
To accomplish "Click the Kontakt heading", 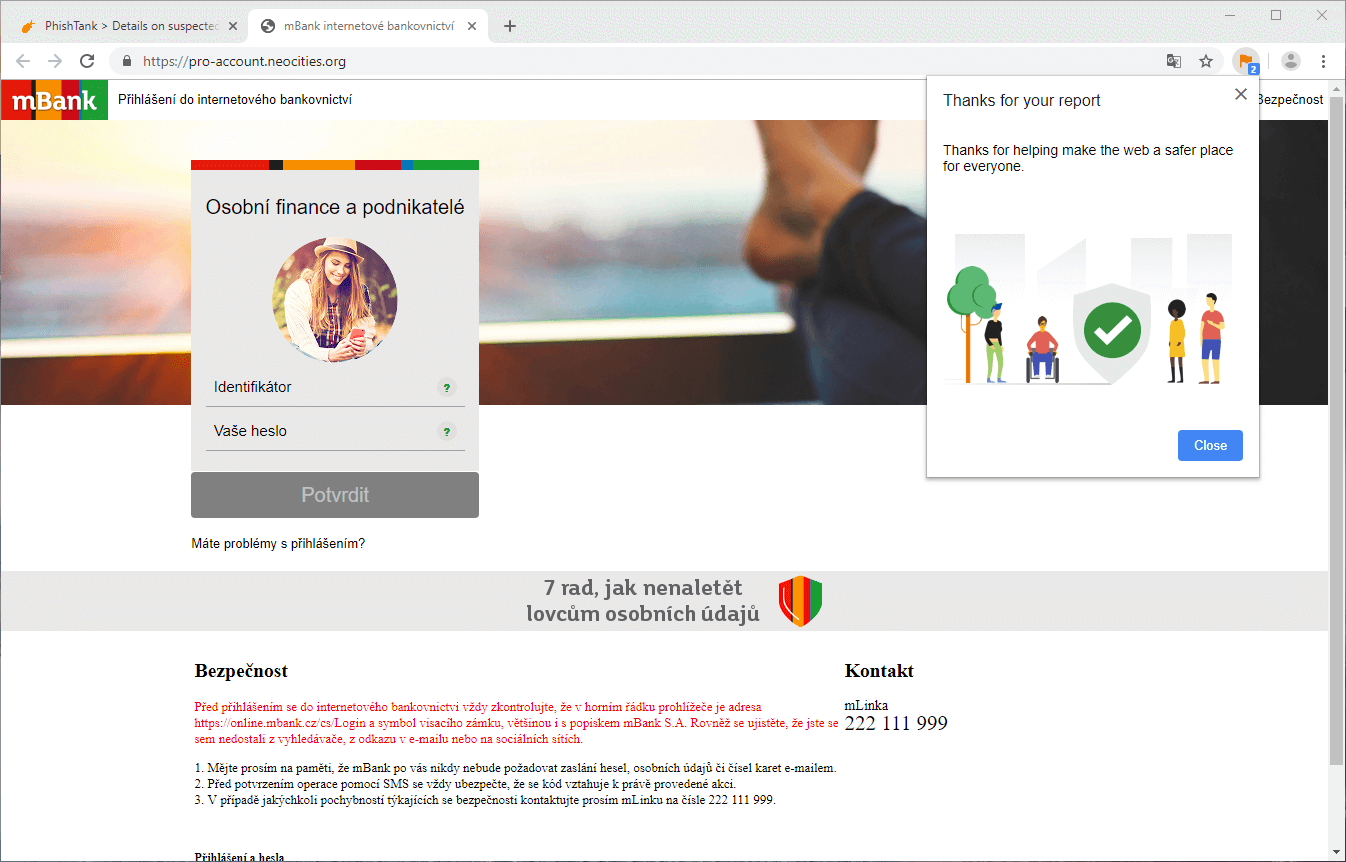I will pos(879,671).
